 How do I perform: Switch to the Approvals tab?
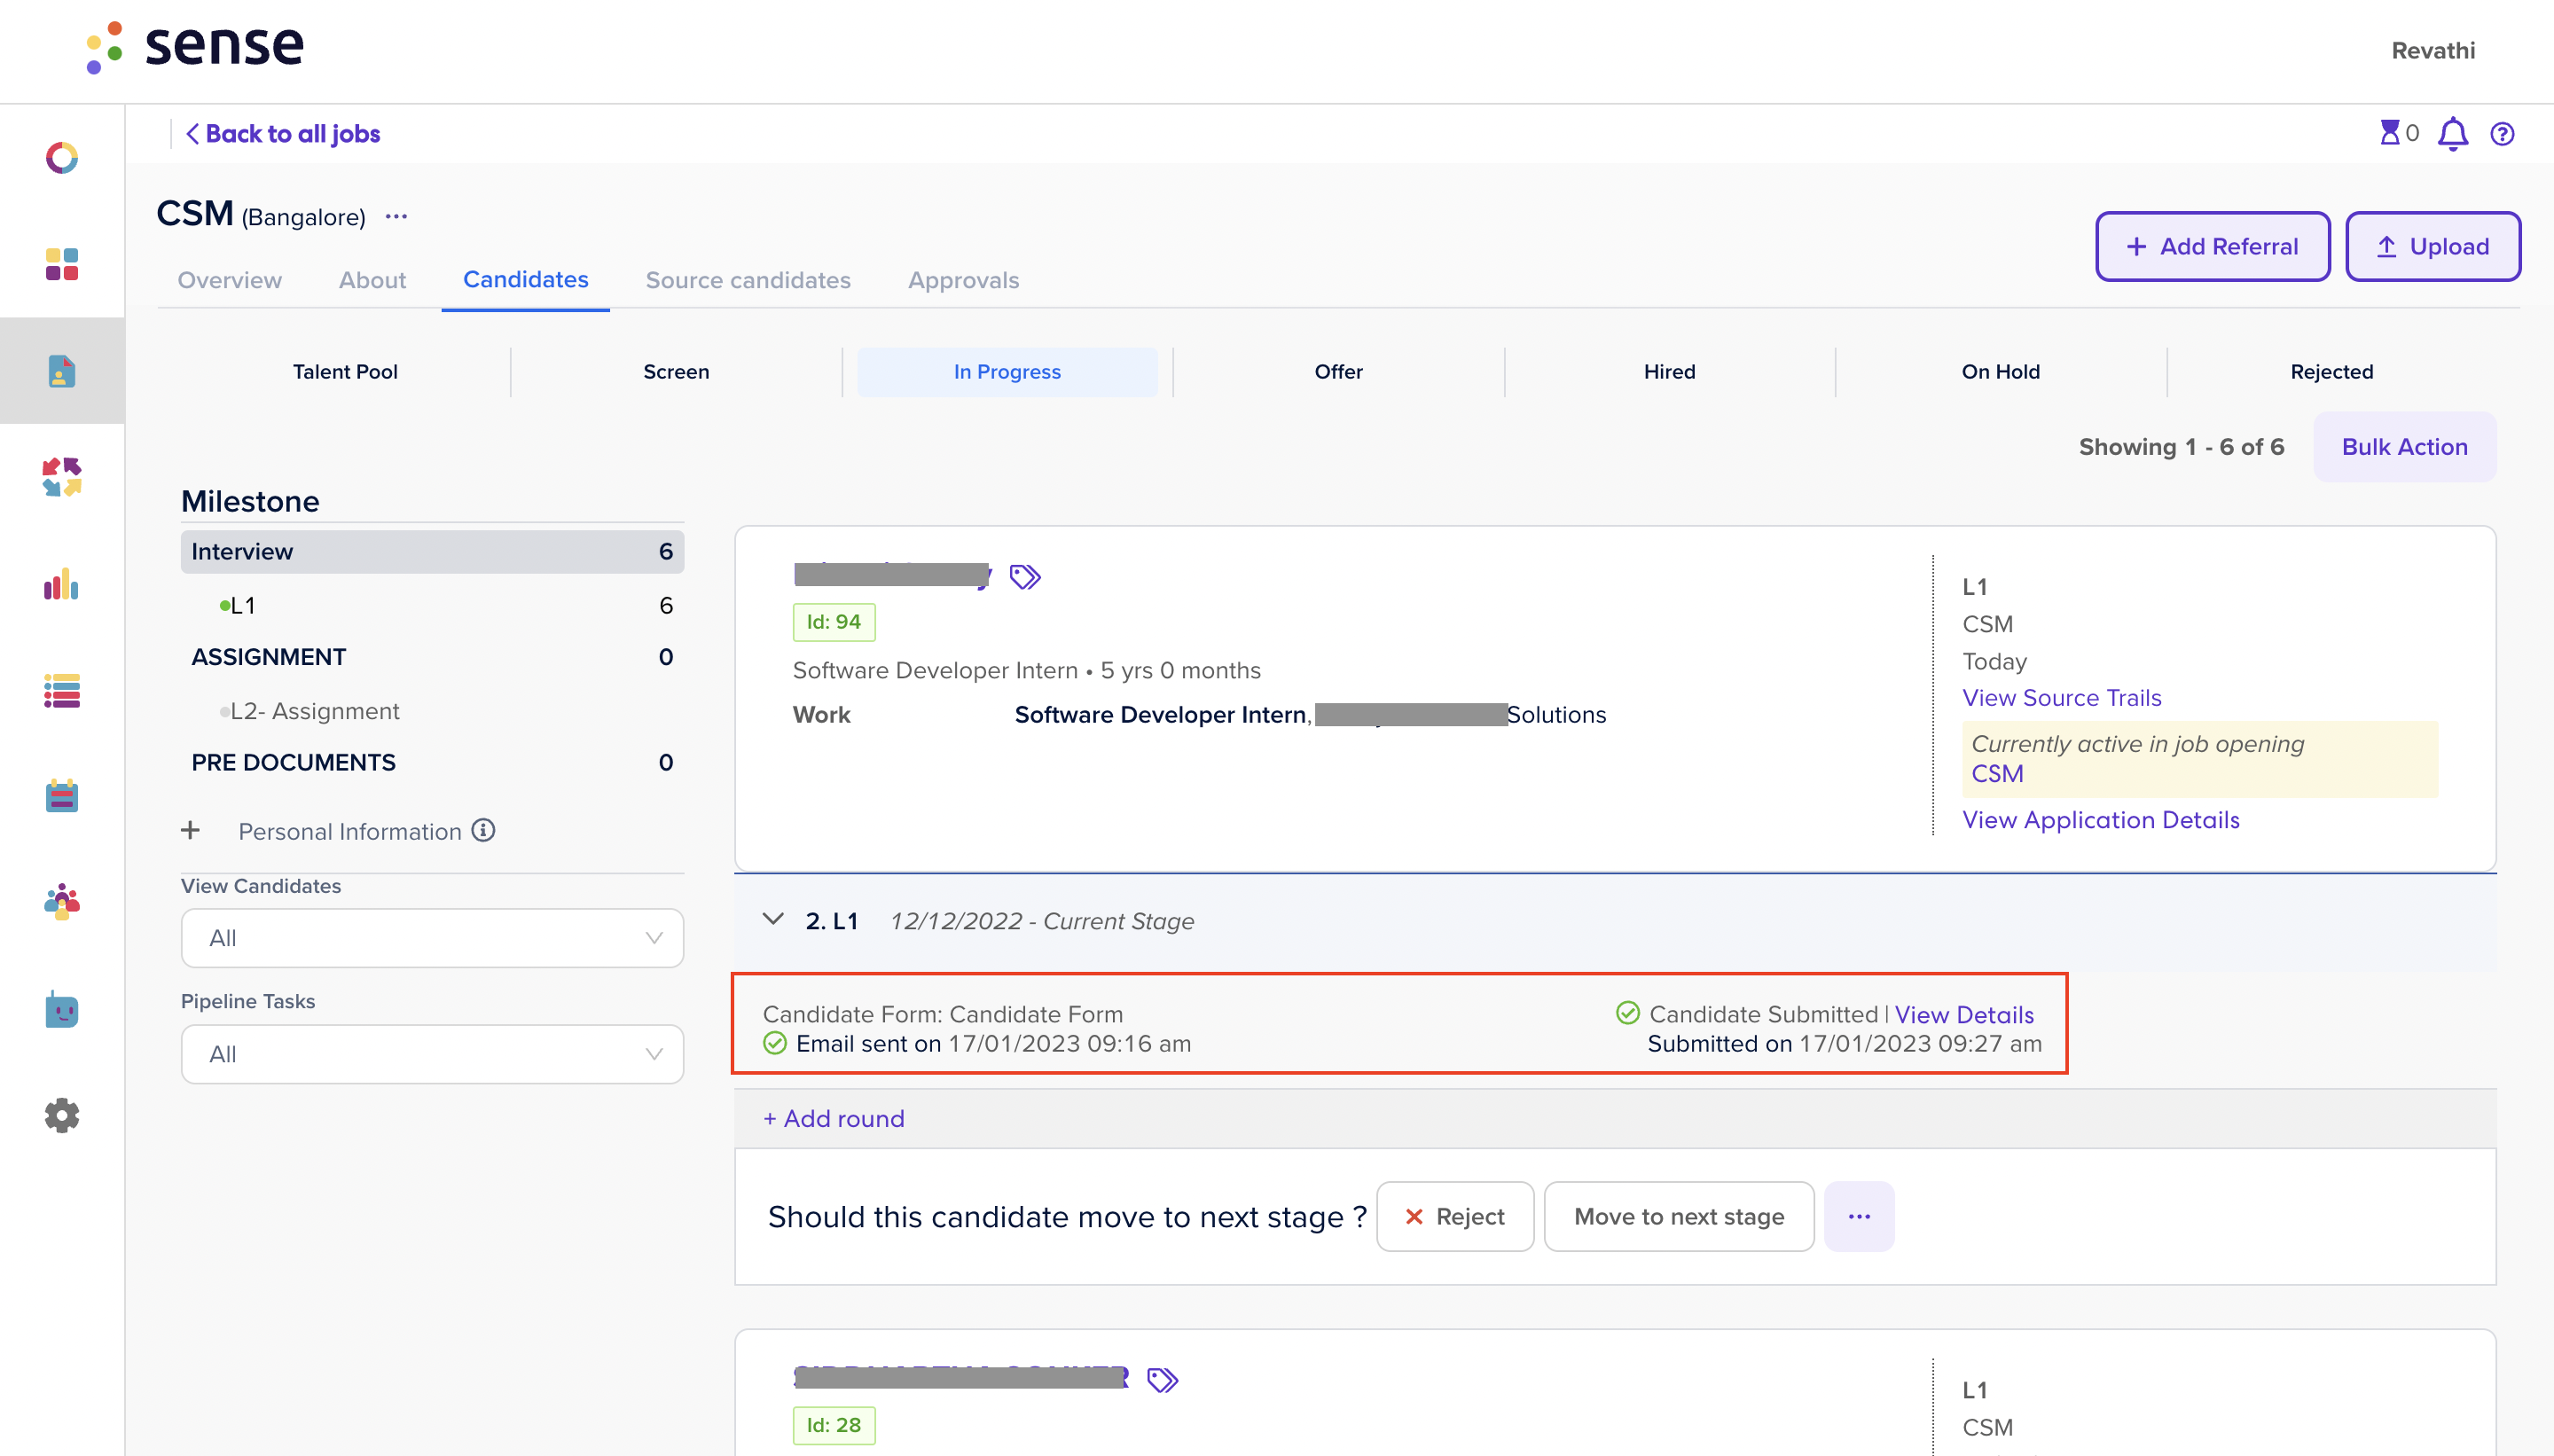(x=963, y=280)
